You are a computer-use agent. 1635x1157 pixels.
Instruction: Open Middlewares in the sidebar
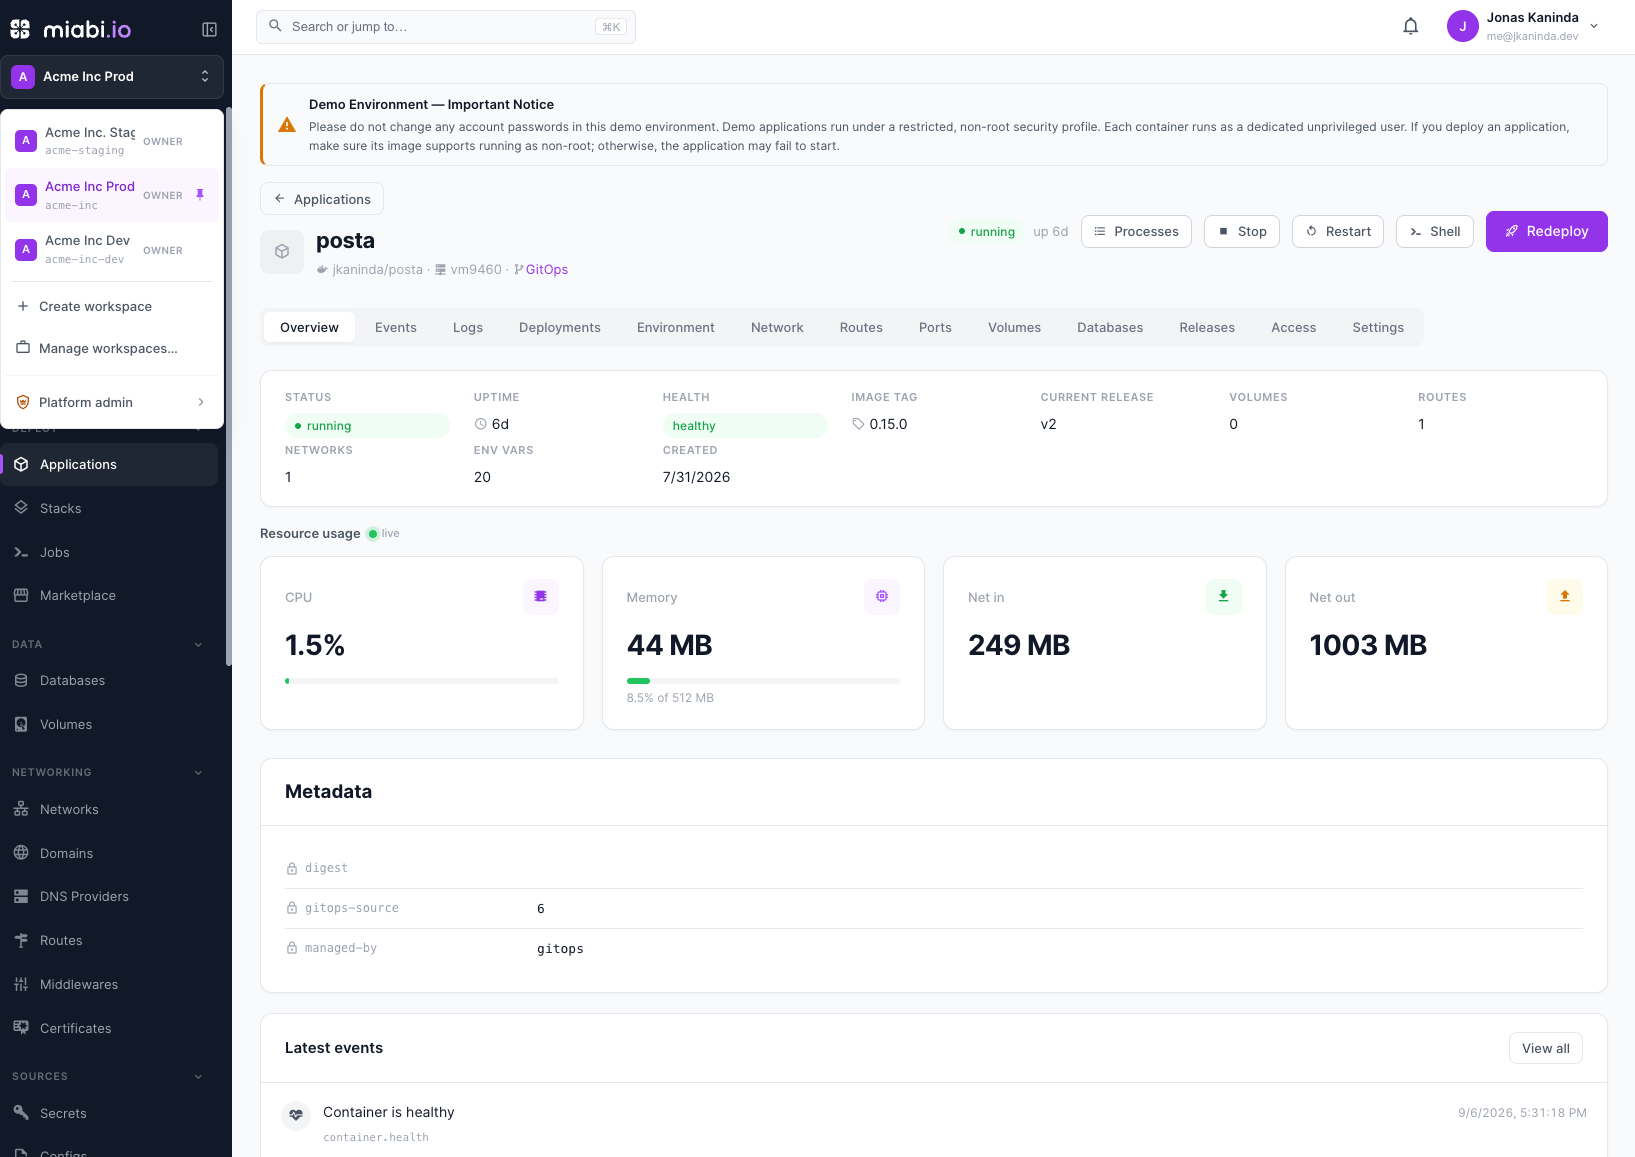click(x=109, y=984)
